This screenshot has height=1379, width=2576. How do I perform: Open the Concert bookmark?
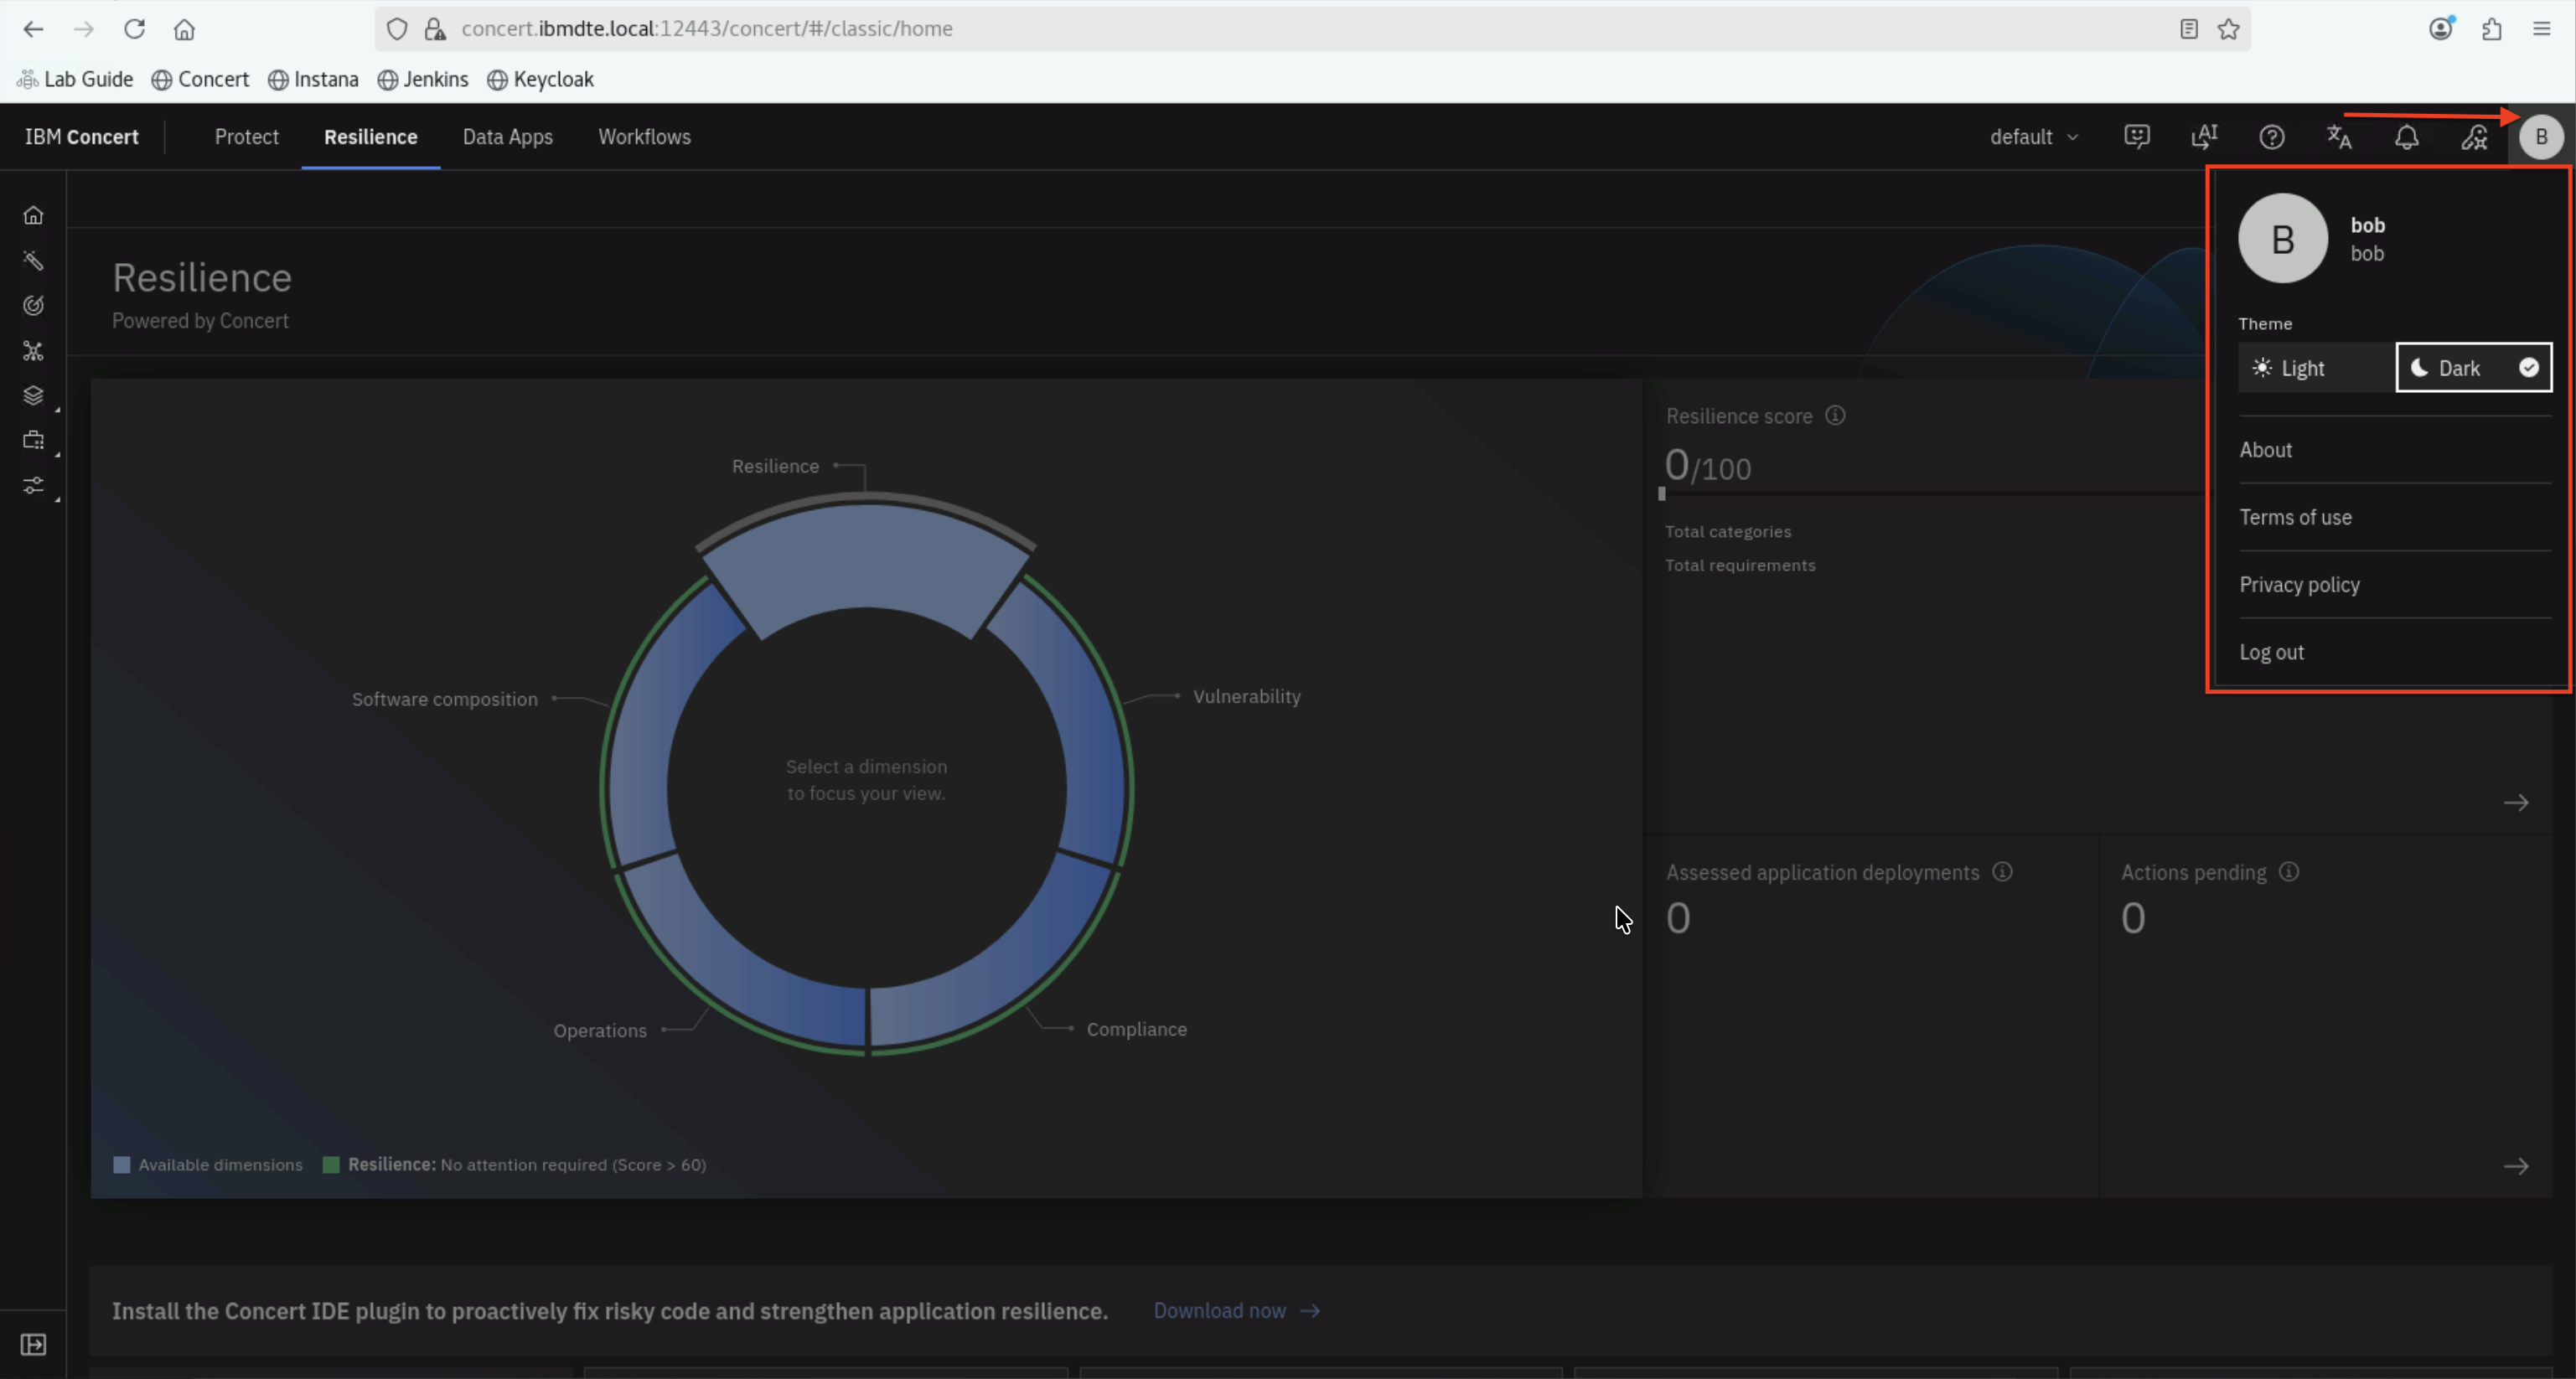point(200,79)
